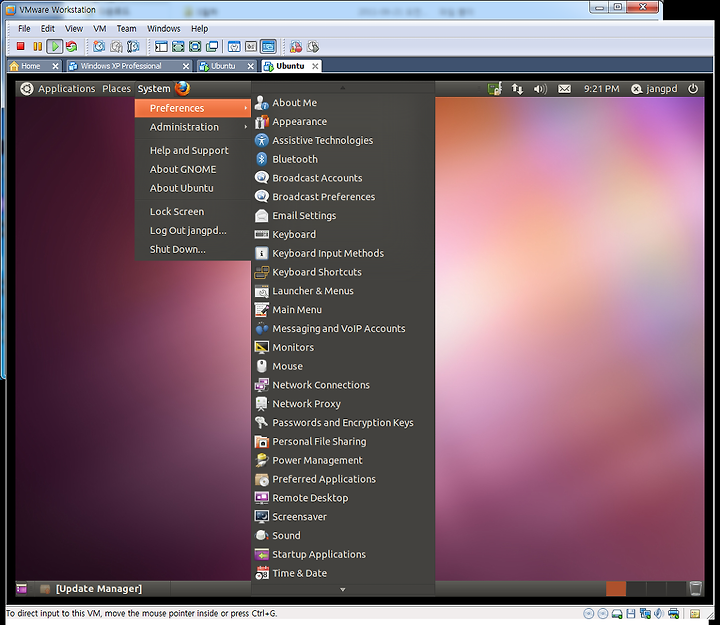The height and width of the screenshot is (625, 720).
Task: Click the Take Snapshot clock icon
Action: point(99,46)
